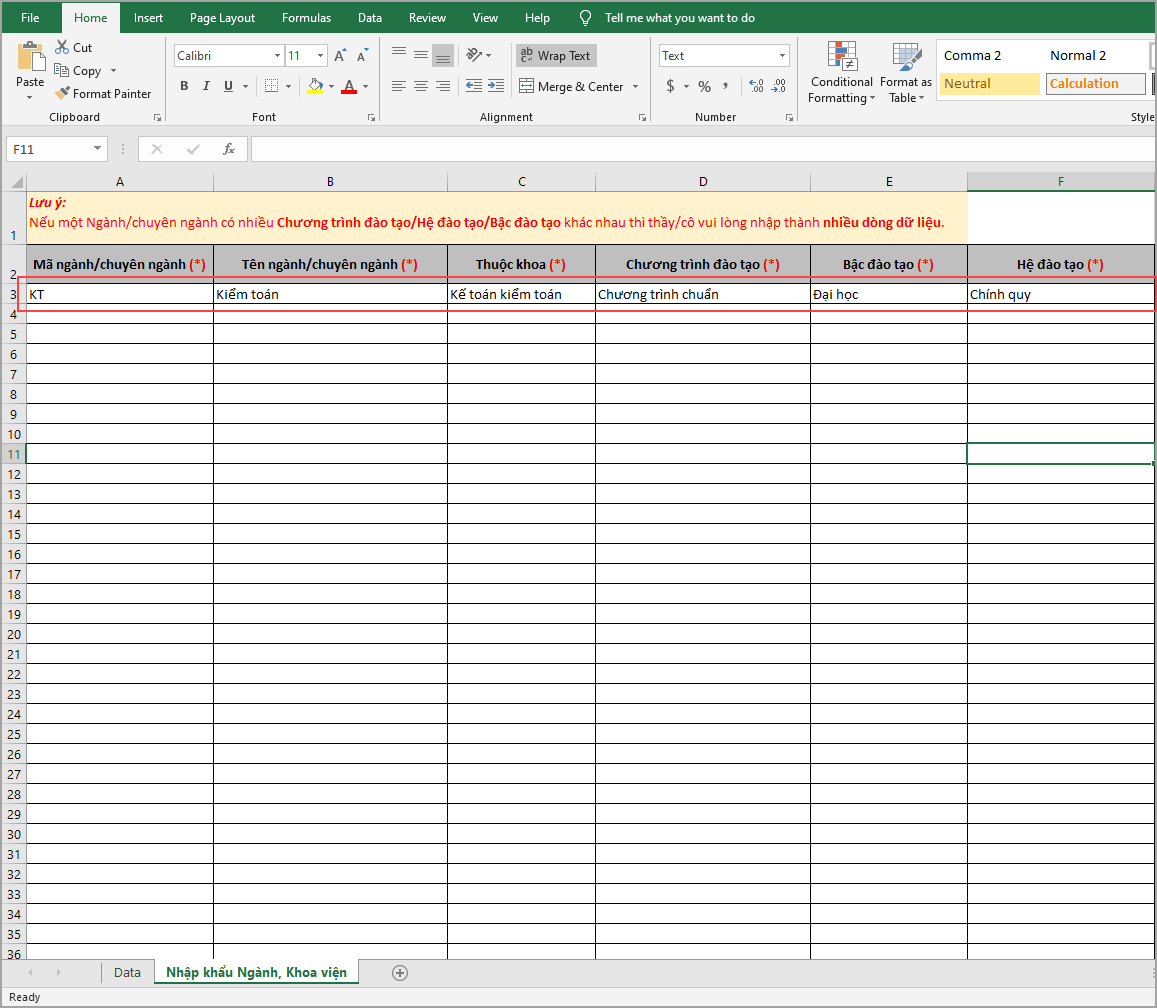The width and height of the screenshot is (1157, 1008).
Task: Click the Center alignment icon
Action: [x=421, y=86]
